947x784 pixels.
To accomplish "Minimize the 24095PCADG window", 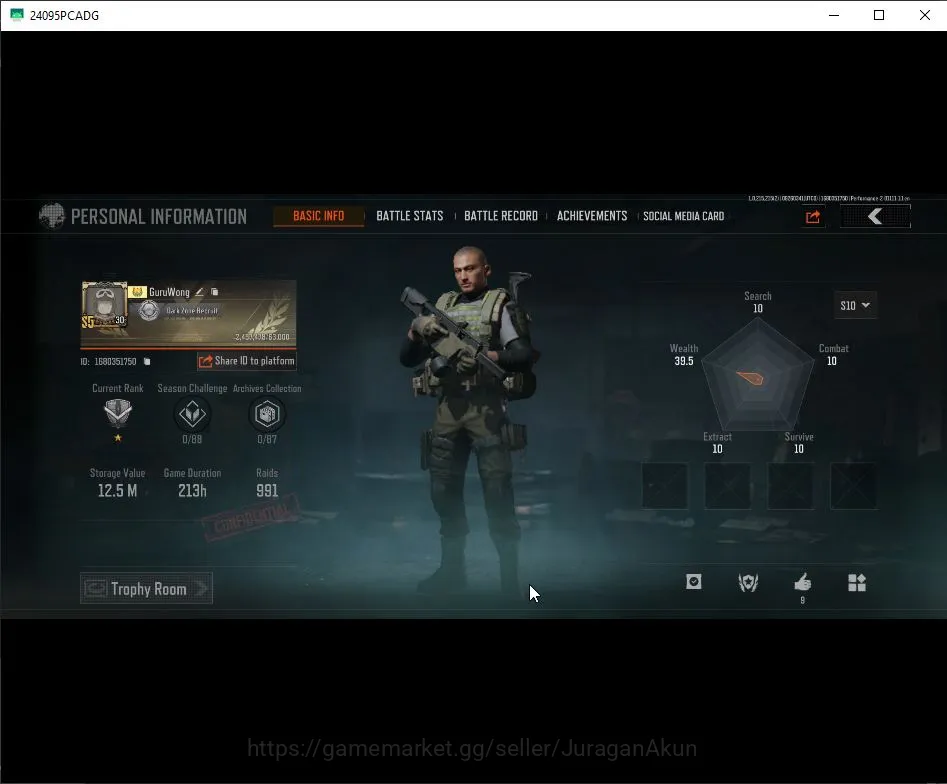I will click(834, 15).
